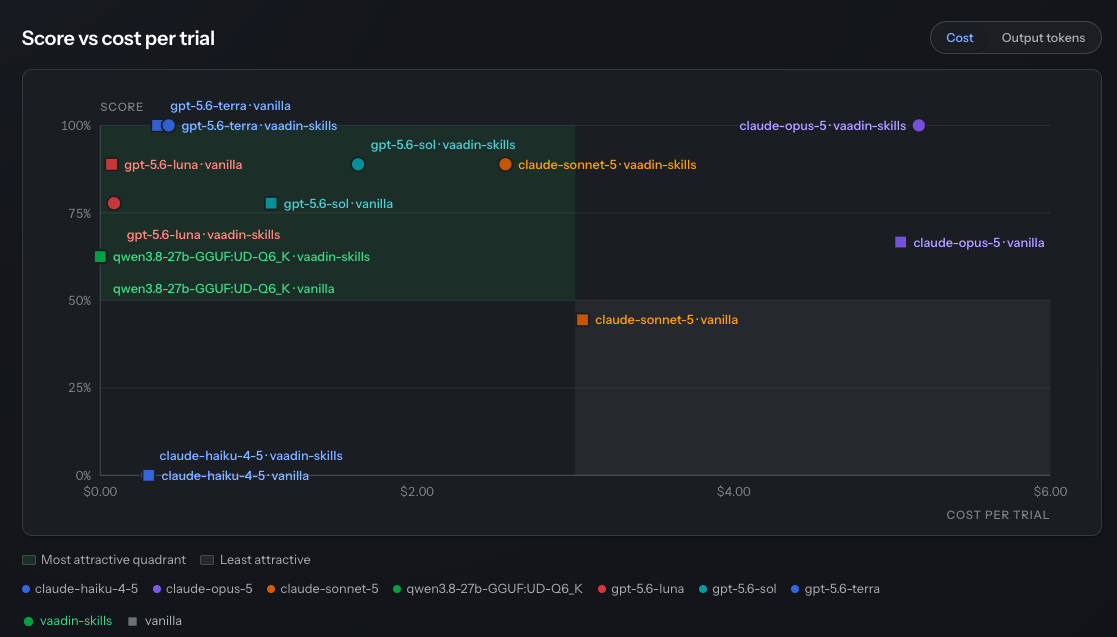Click the qwen3.8-27b-GGUF:UD-Q6_K vanilla label
This screenshot has height=637, width=1117.
(224, 289)
